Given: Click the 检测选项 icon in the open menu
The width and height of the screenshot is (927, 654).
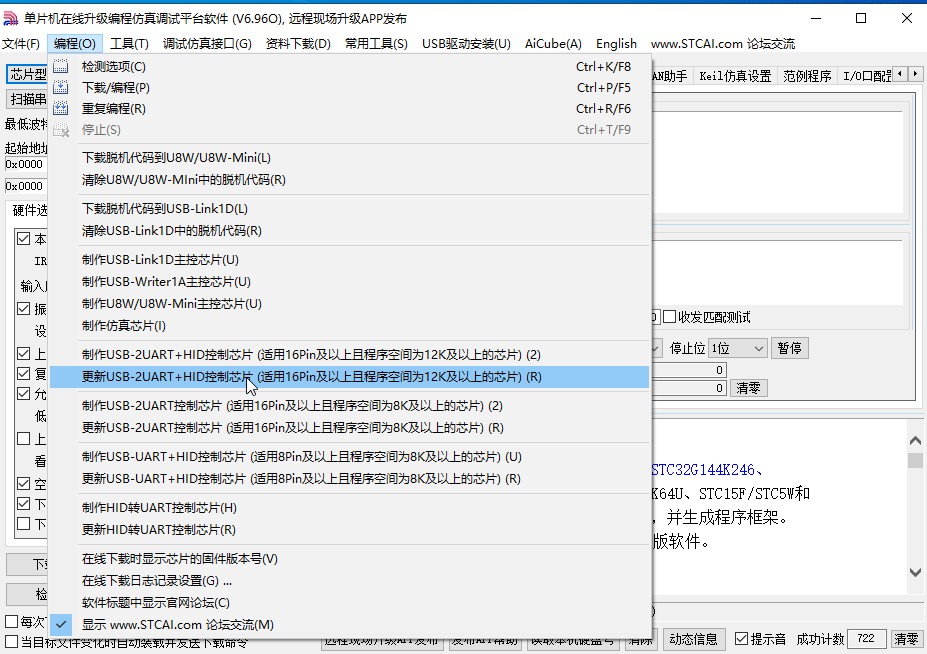Looking at the screenshot, I should pos(63,67).
